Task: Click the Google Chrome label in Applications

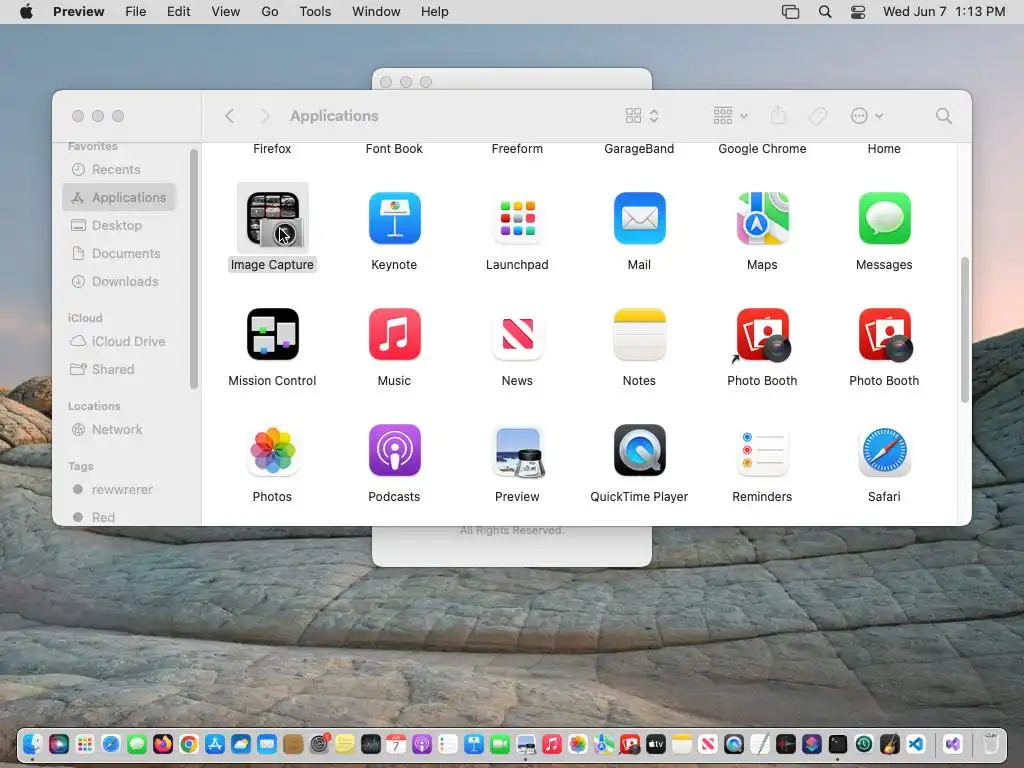Action: [x=762, y=149]
